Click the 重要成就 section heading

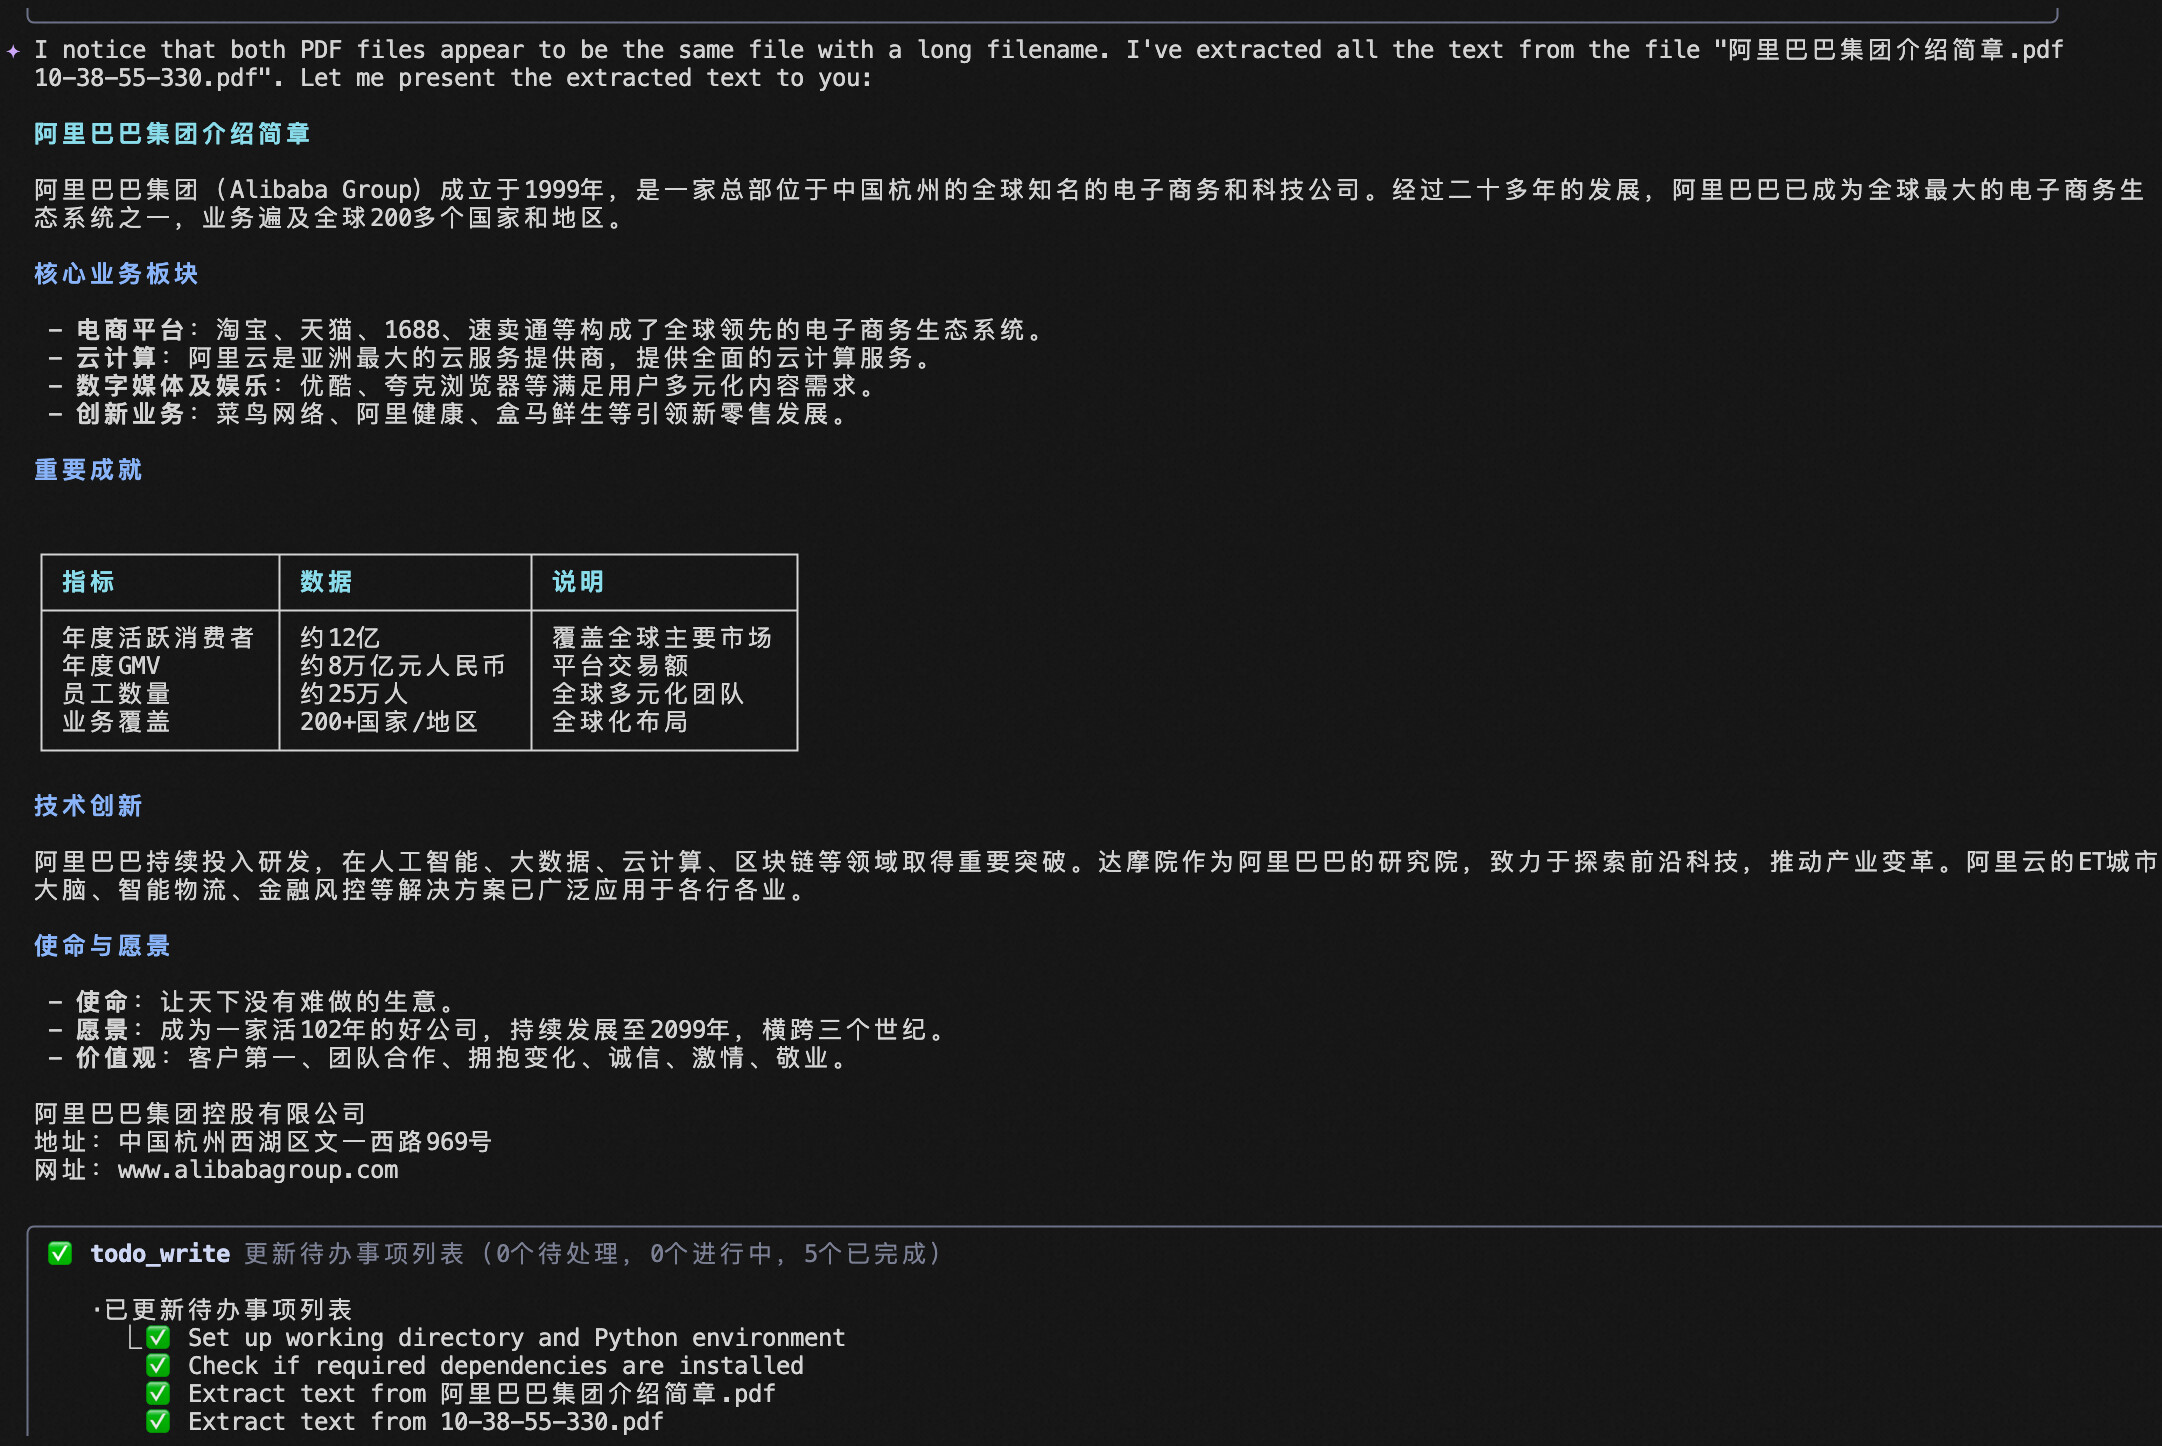tap(88, 469)
